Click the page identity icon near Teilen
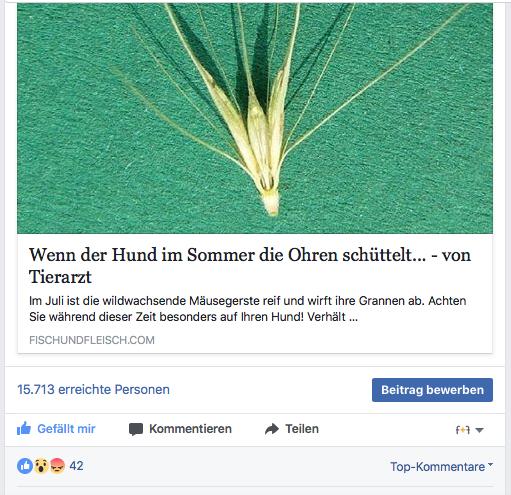This screenshot has height=495, width=511. click(x=463, y=430)
